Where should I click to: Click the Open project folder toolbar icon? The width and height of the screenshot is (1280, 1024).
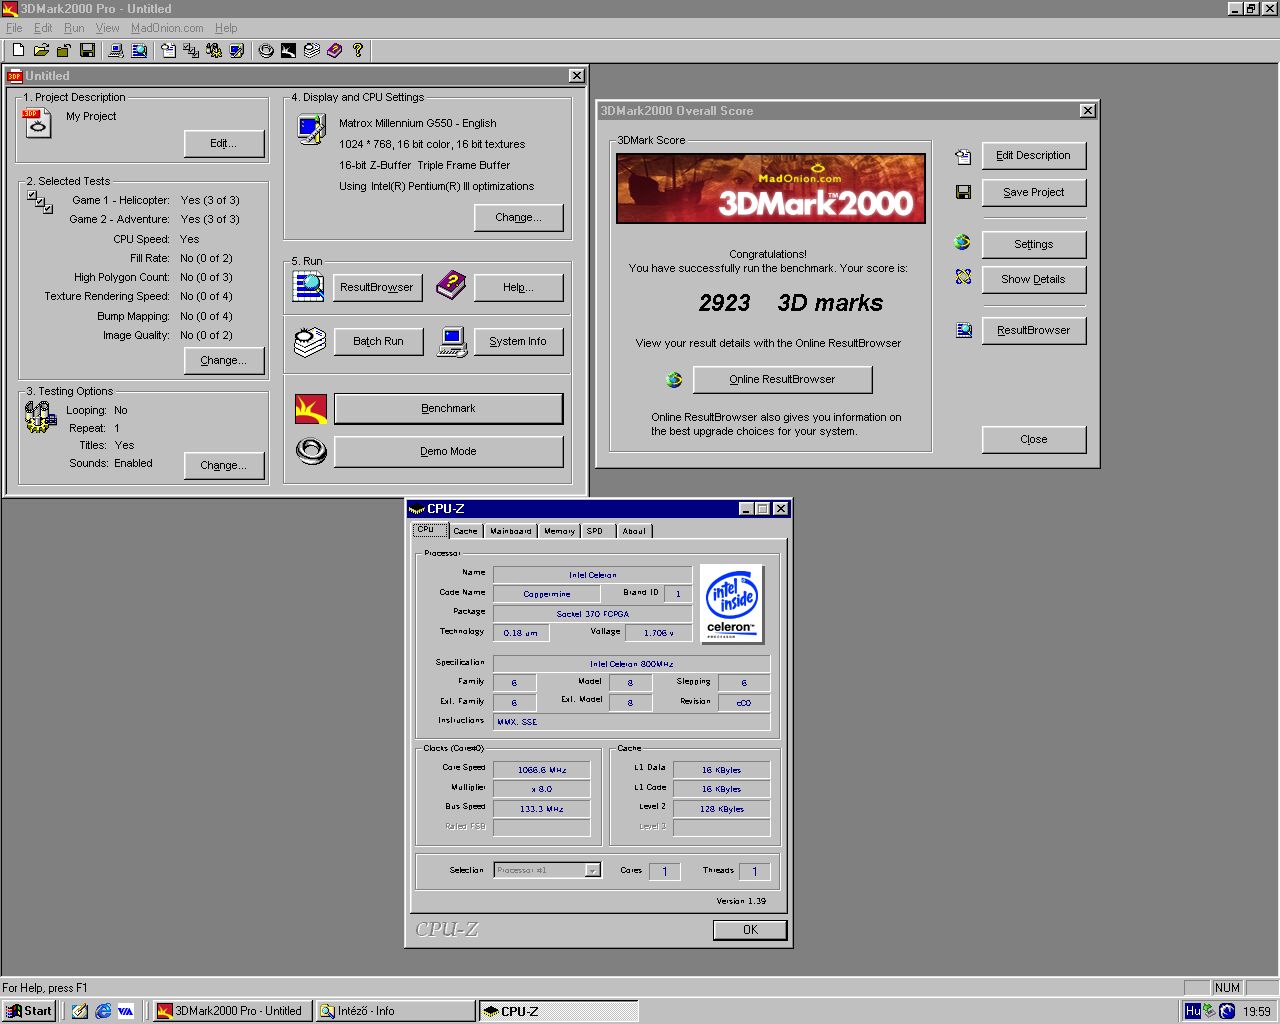coord(41,50)
